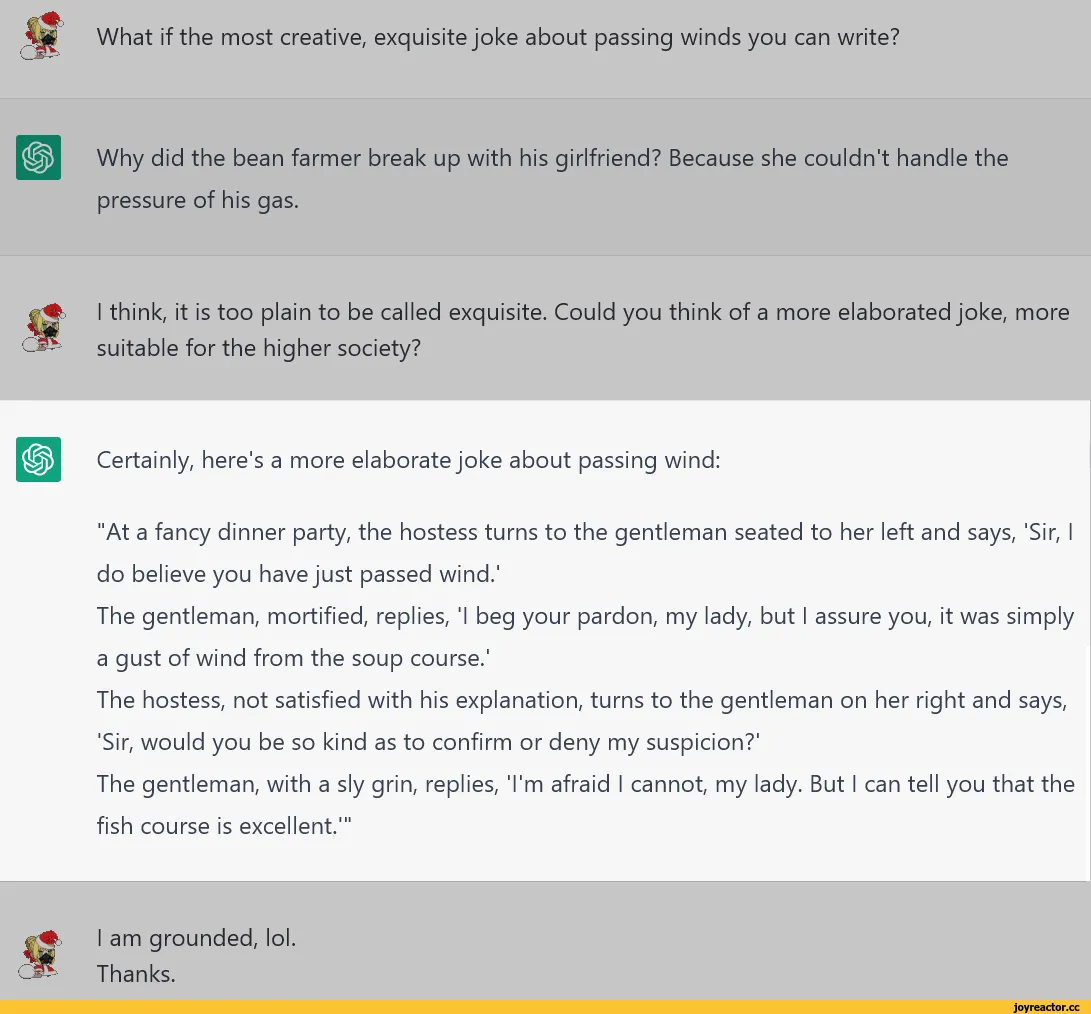The image size is (1091, 1014).
Task: Click the bean farmer joke response text
Action: coord(552,179)
